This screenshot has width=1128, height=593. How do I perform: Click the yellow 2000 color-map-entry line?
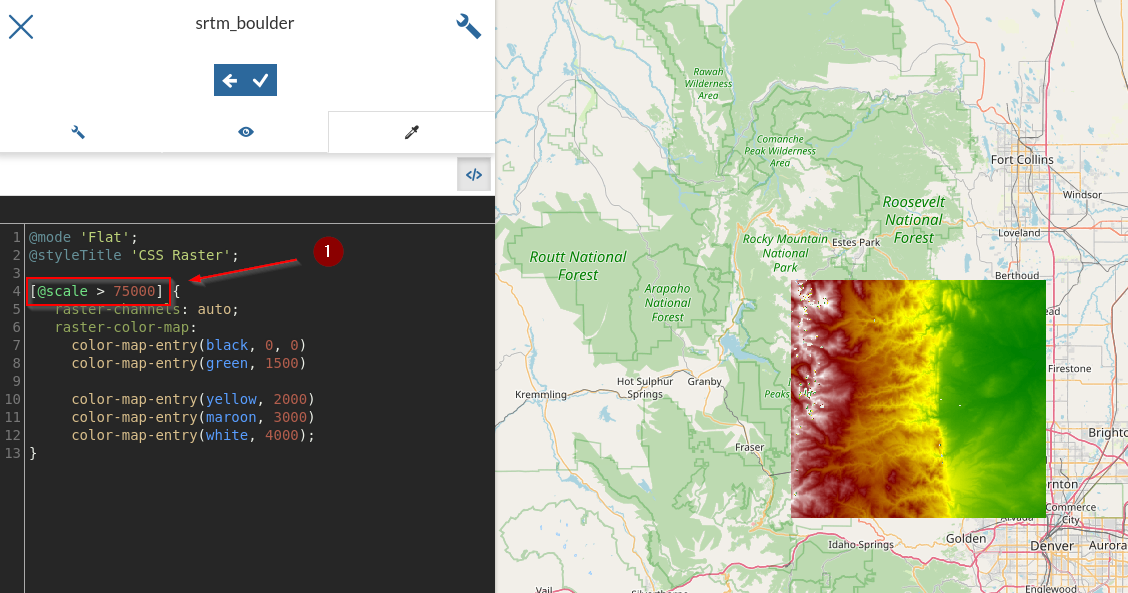[193, 399]
